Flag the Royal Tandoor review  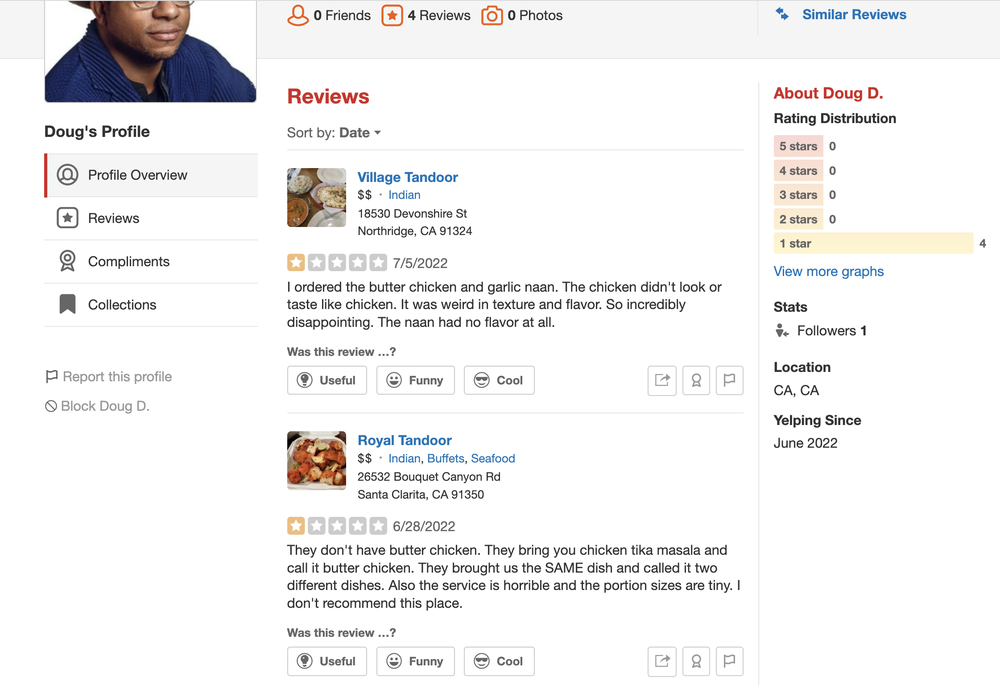(x=730, y=661)
